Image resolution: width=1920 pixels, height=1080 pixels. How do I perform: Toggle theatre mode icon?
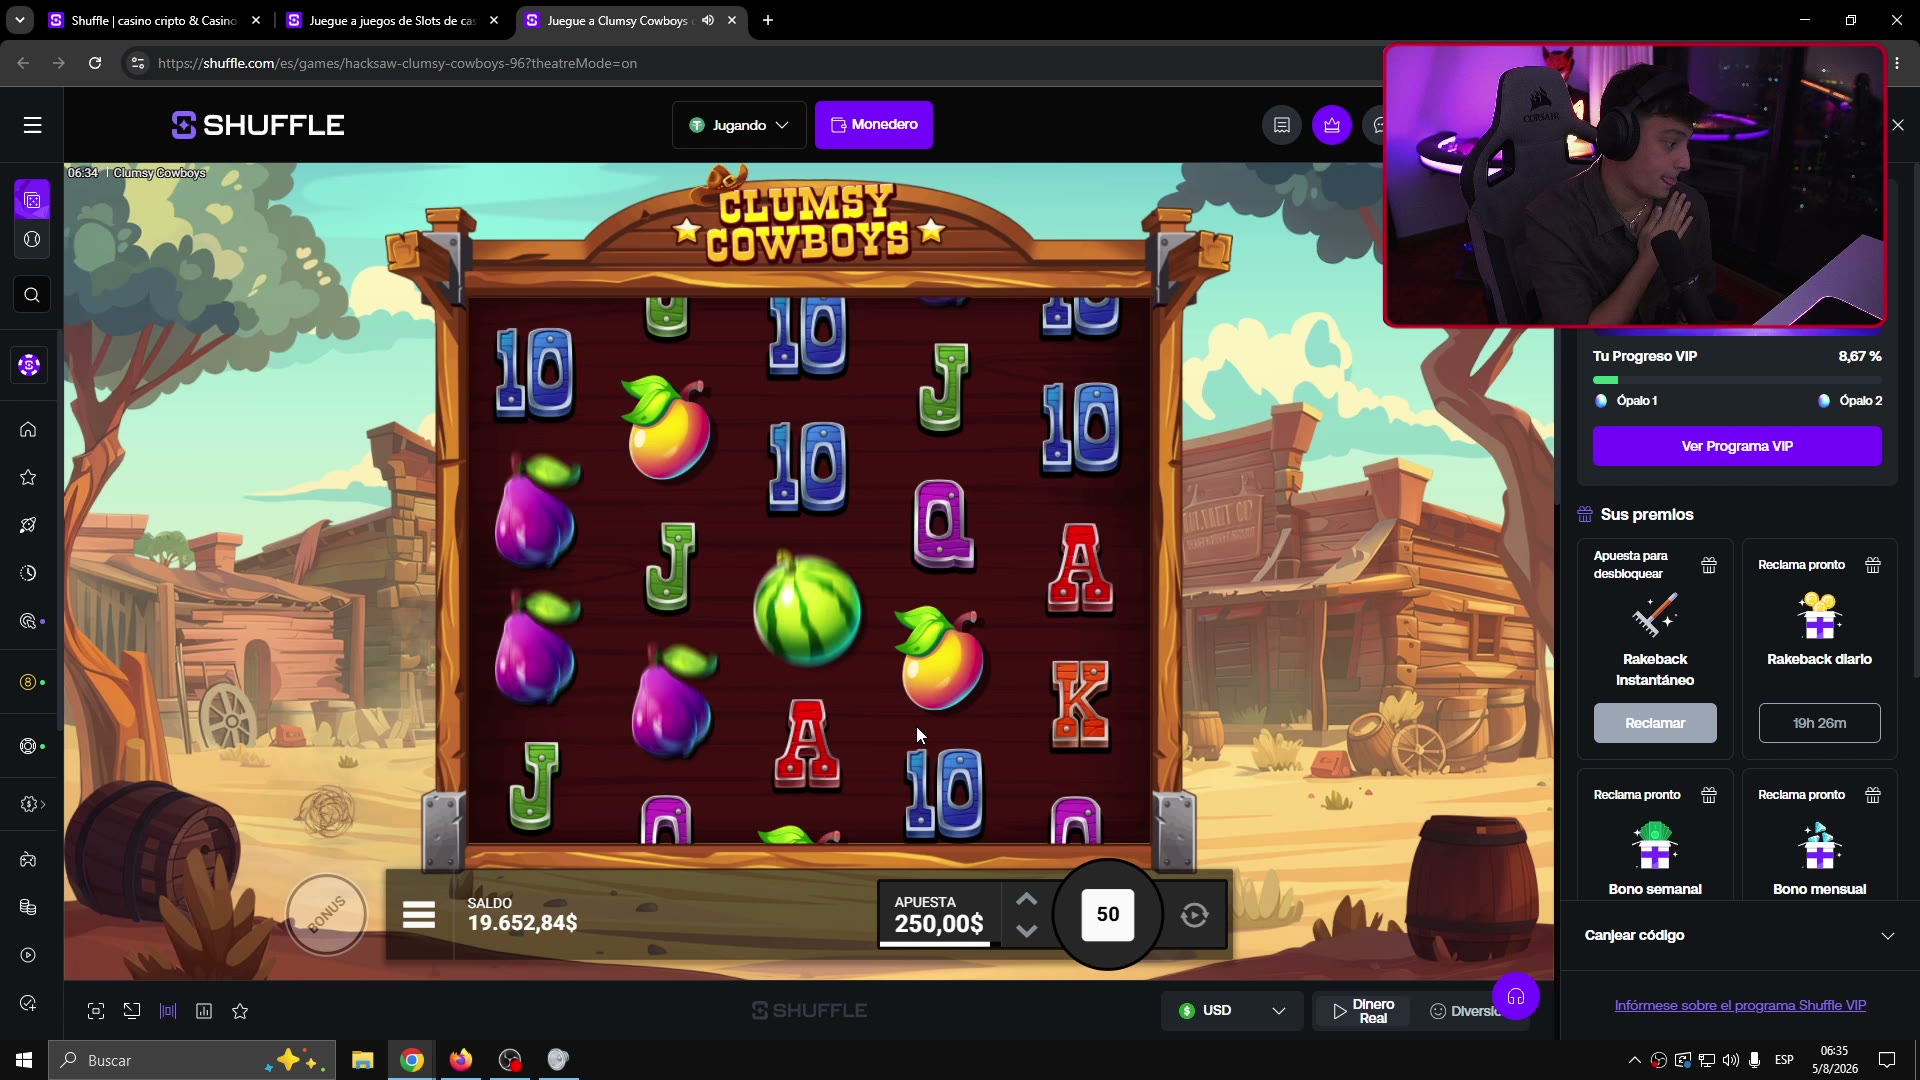[x=168, y=1011]
